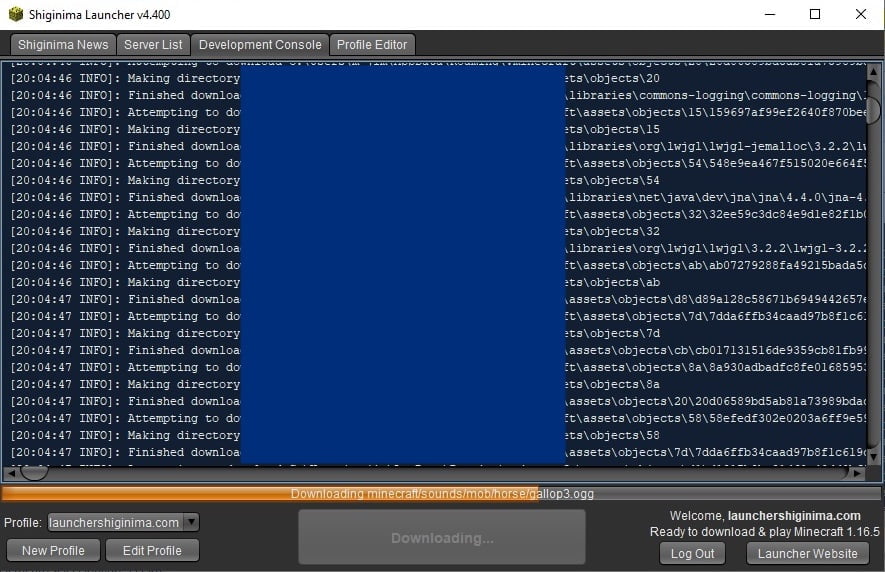885x572 pixels.
Task: Click the Downloading... button
Action: 442,538
